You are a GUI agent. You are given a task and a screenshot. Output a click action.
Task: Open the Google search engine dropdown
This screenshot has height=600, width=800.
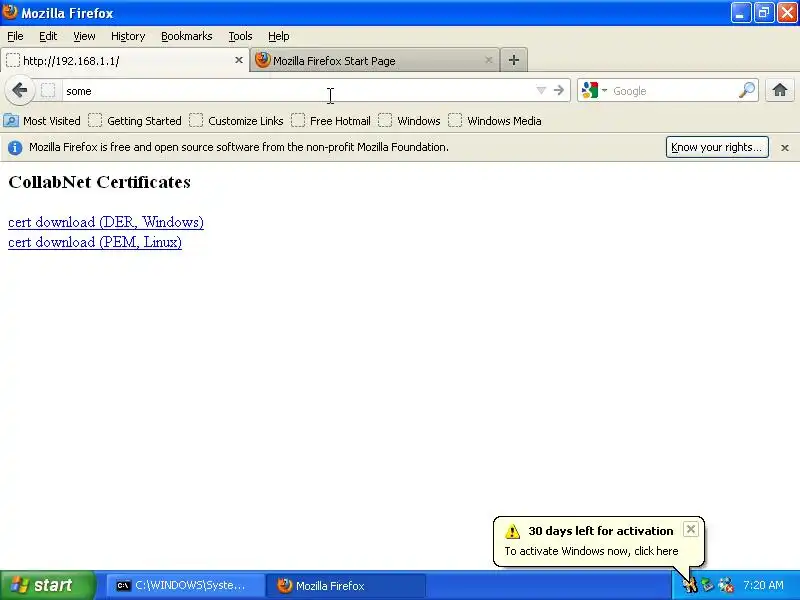coord(595,91)
